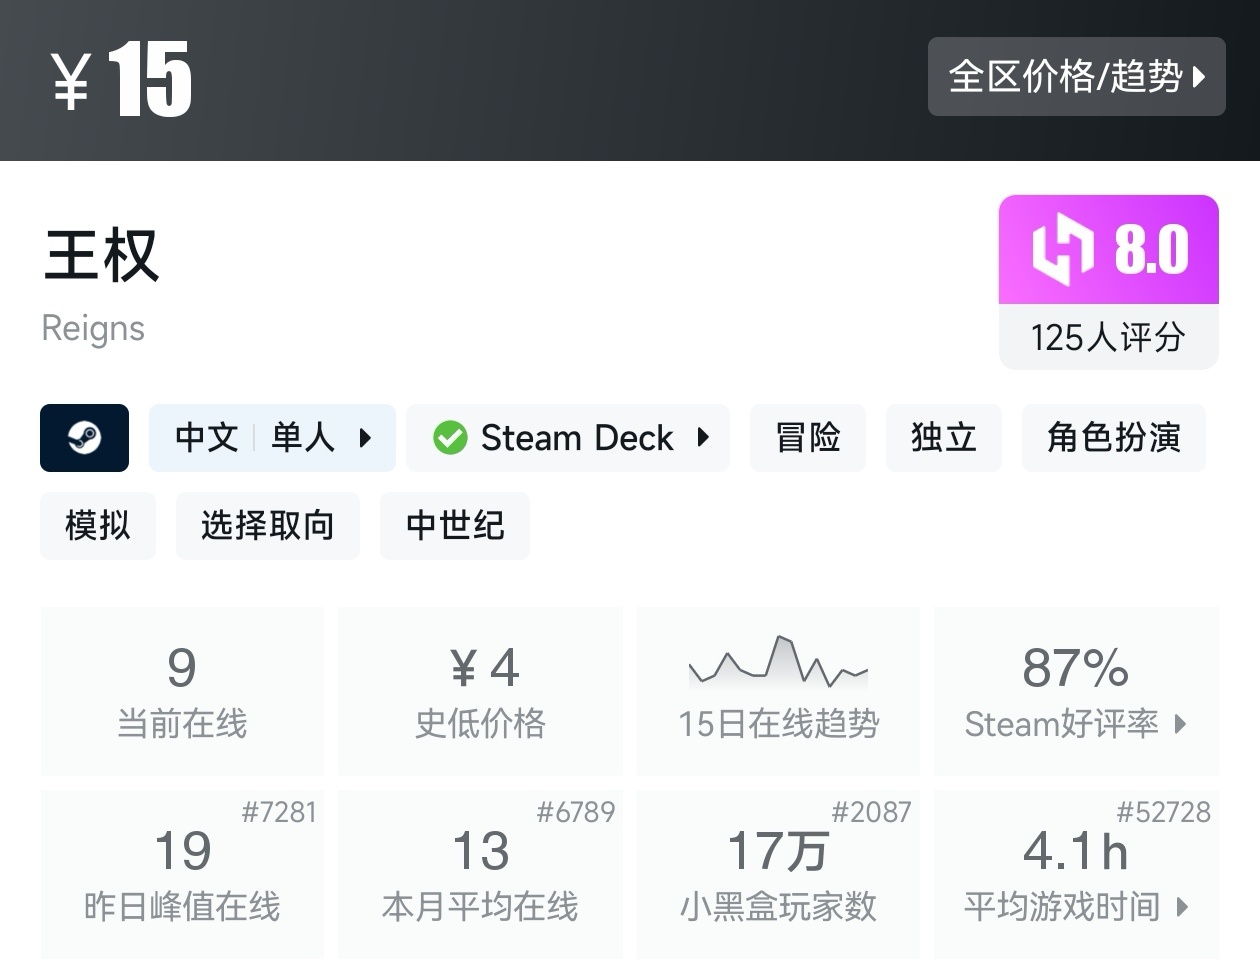Select the 独立 indie tag
The height and width of the screenshot is (975, 1260).
(943, 438)
